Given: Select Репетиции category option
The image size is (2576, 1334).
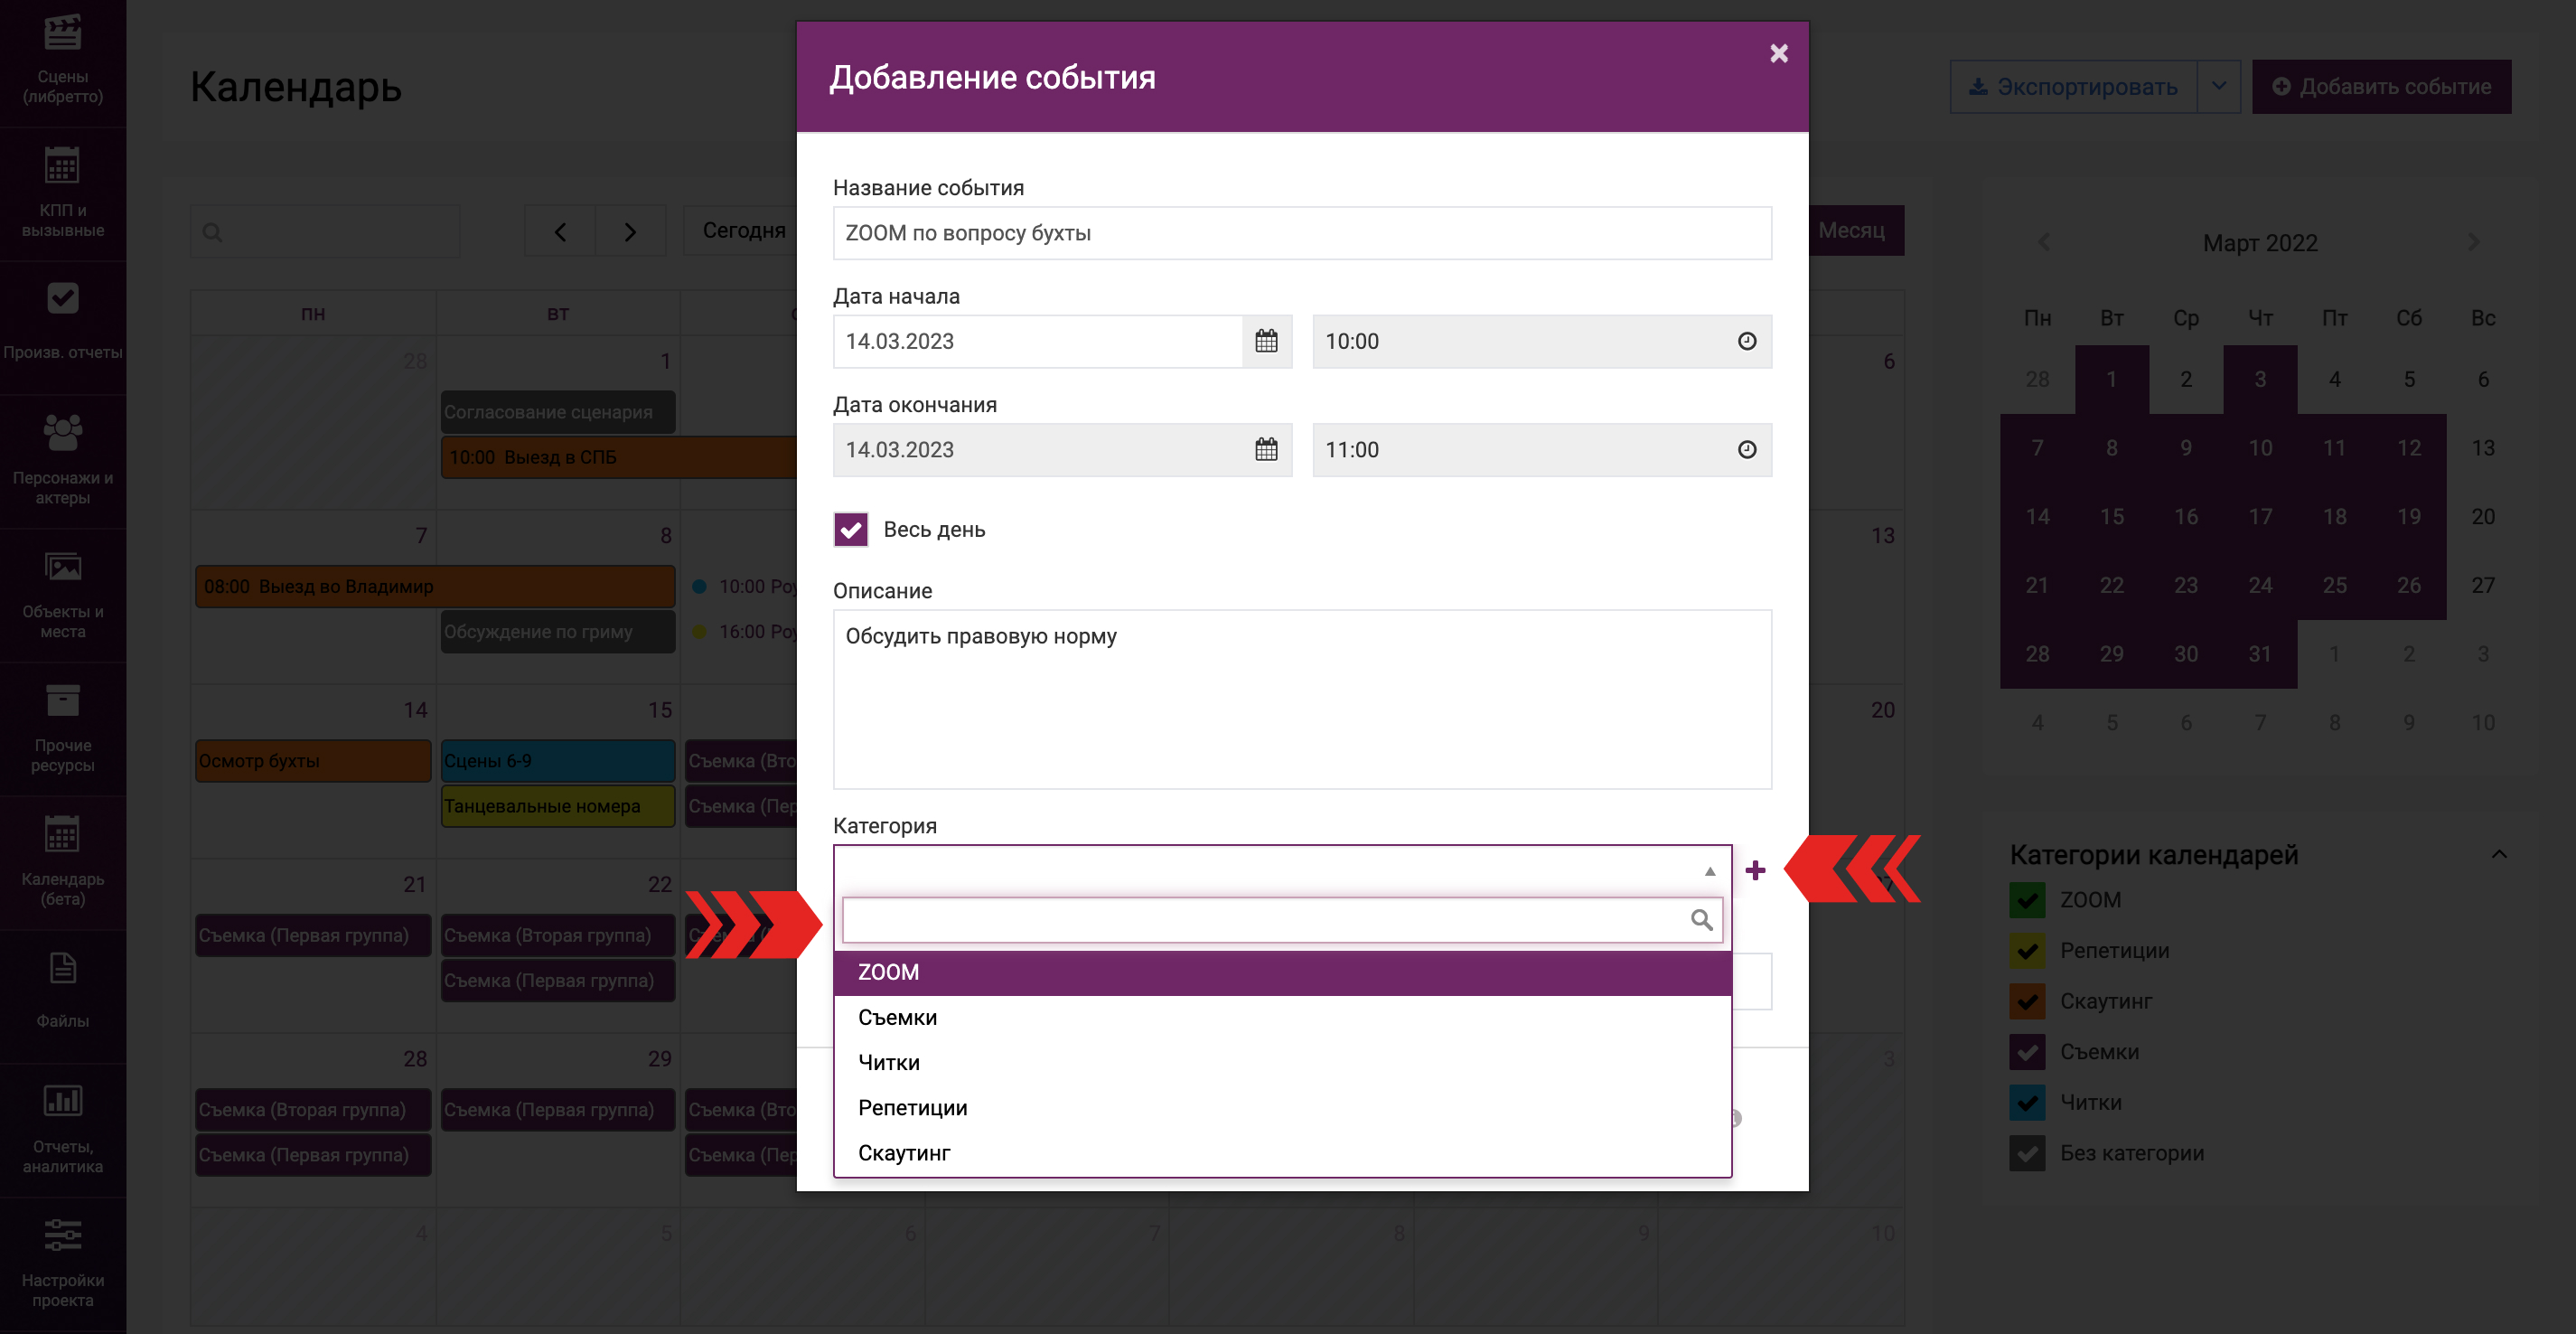Looking at the screenshot, I should pyautogui.click(x=1283, y=1108).
